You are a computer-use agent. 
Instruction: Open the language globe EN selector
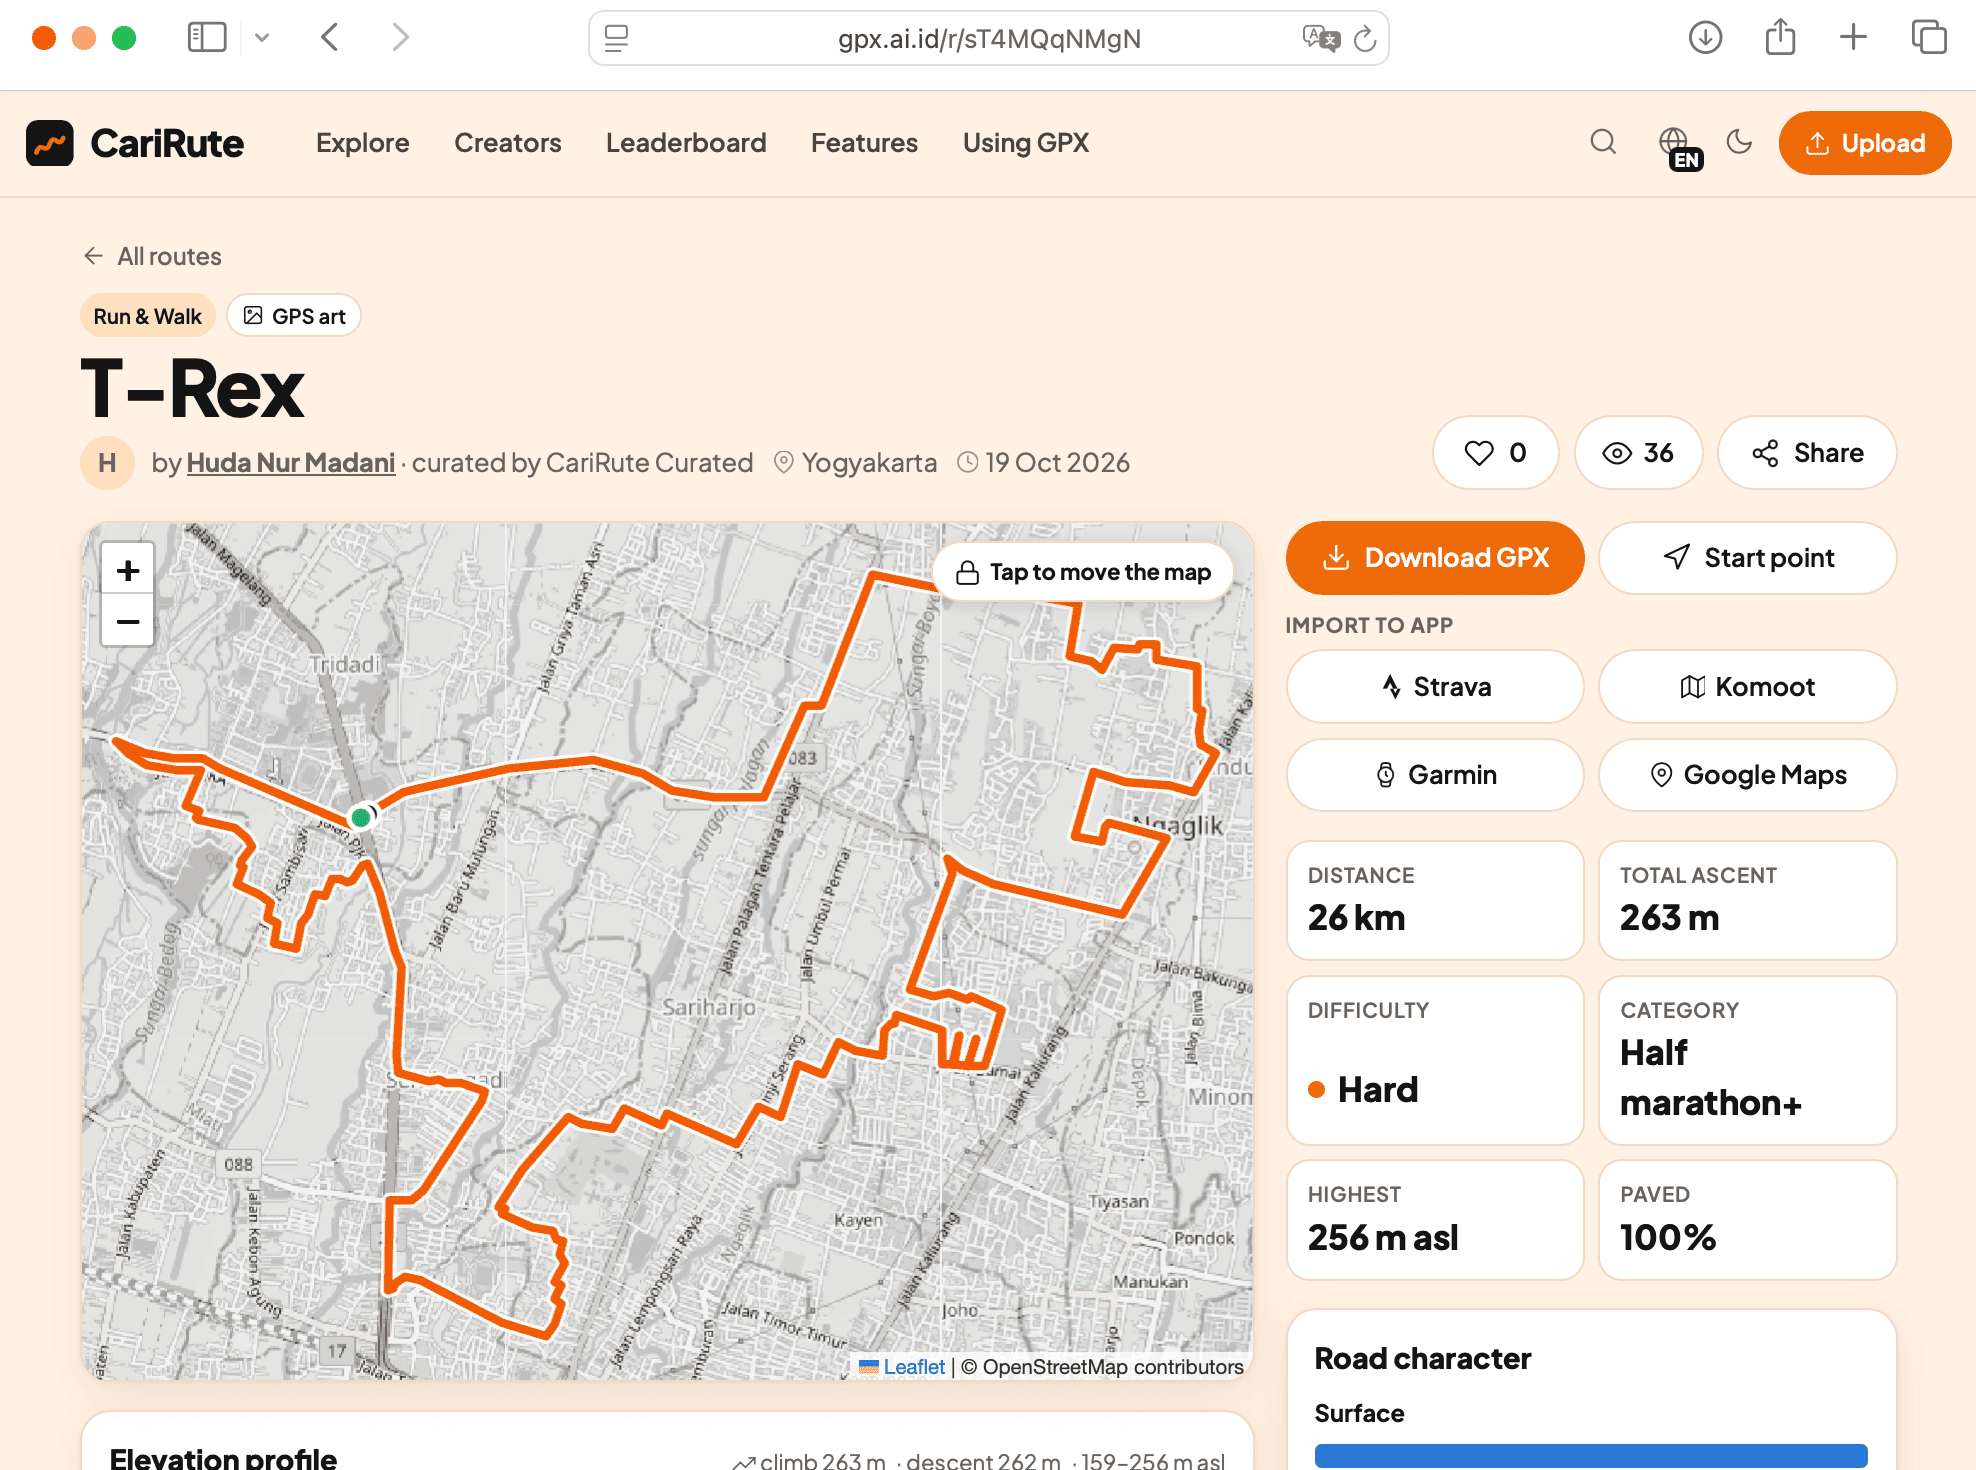coord(1680,147)
